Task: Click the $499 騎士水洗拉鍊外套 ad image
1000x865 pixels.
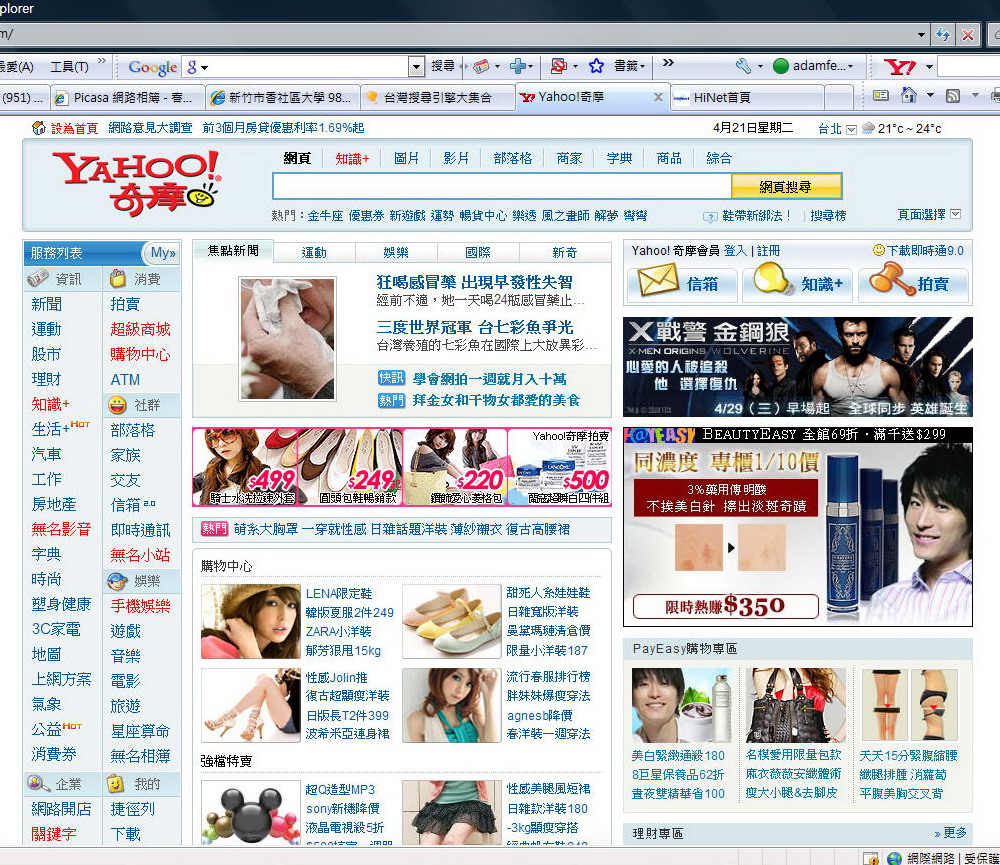Action: pos(245,466)
